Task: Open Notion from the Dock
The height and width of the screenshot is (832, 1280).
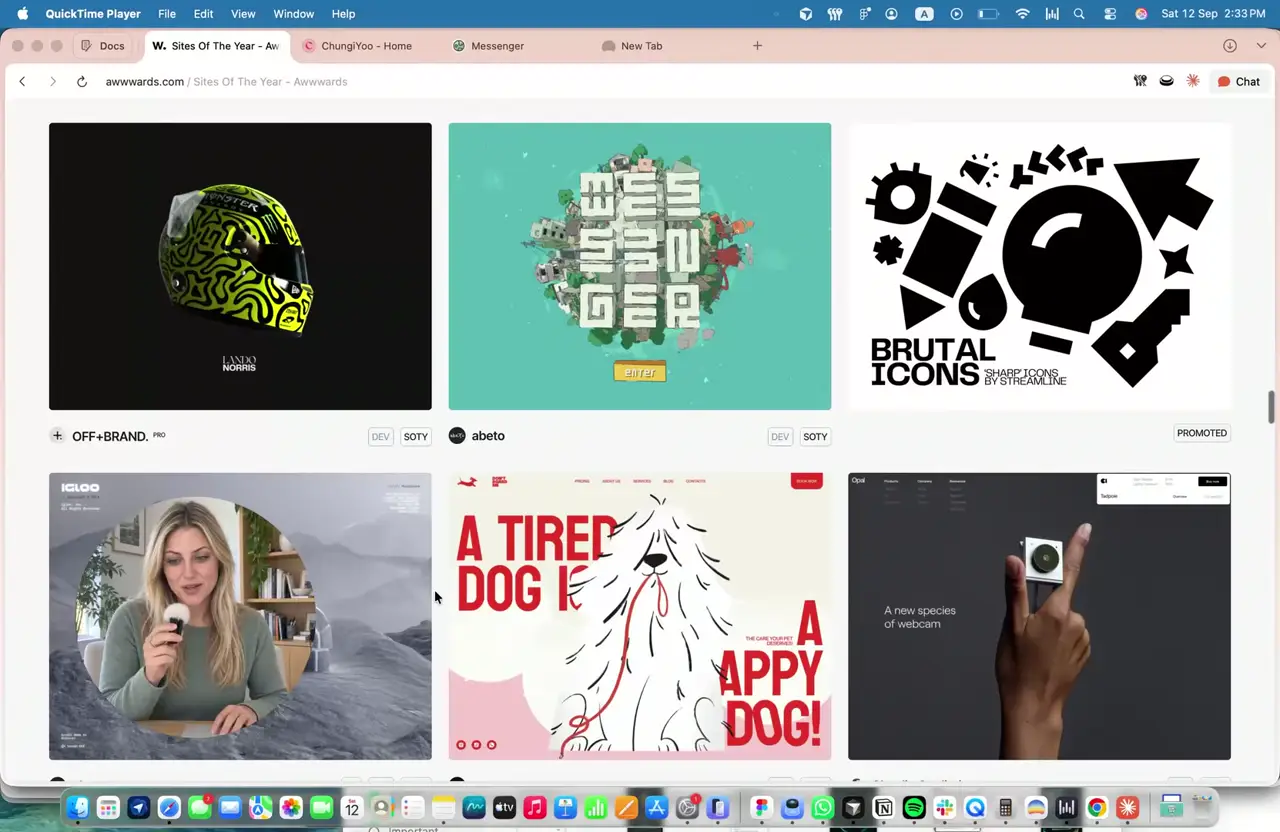Action: click(884, 807)
